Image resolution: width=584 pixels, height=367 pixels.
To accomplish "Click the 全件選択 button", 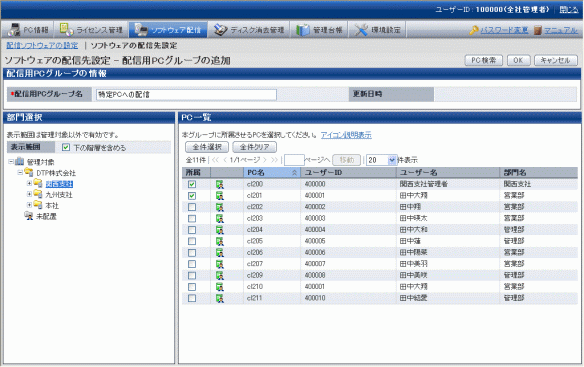I will (207, 147).
